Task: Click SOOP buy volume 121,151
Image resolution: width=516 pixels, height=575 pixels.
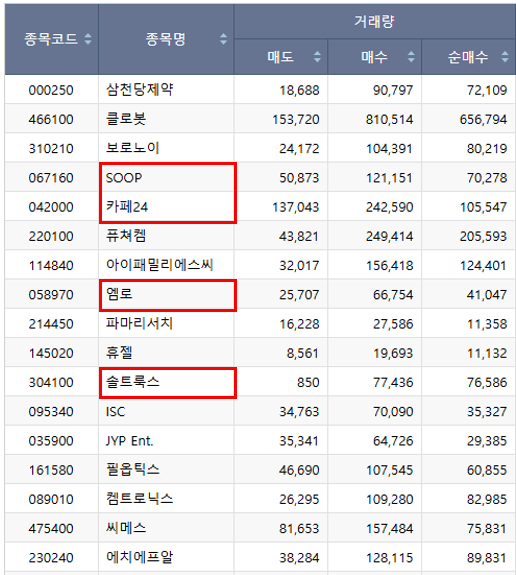Action: point(389,178)
